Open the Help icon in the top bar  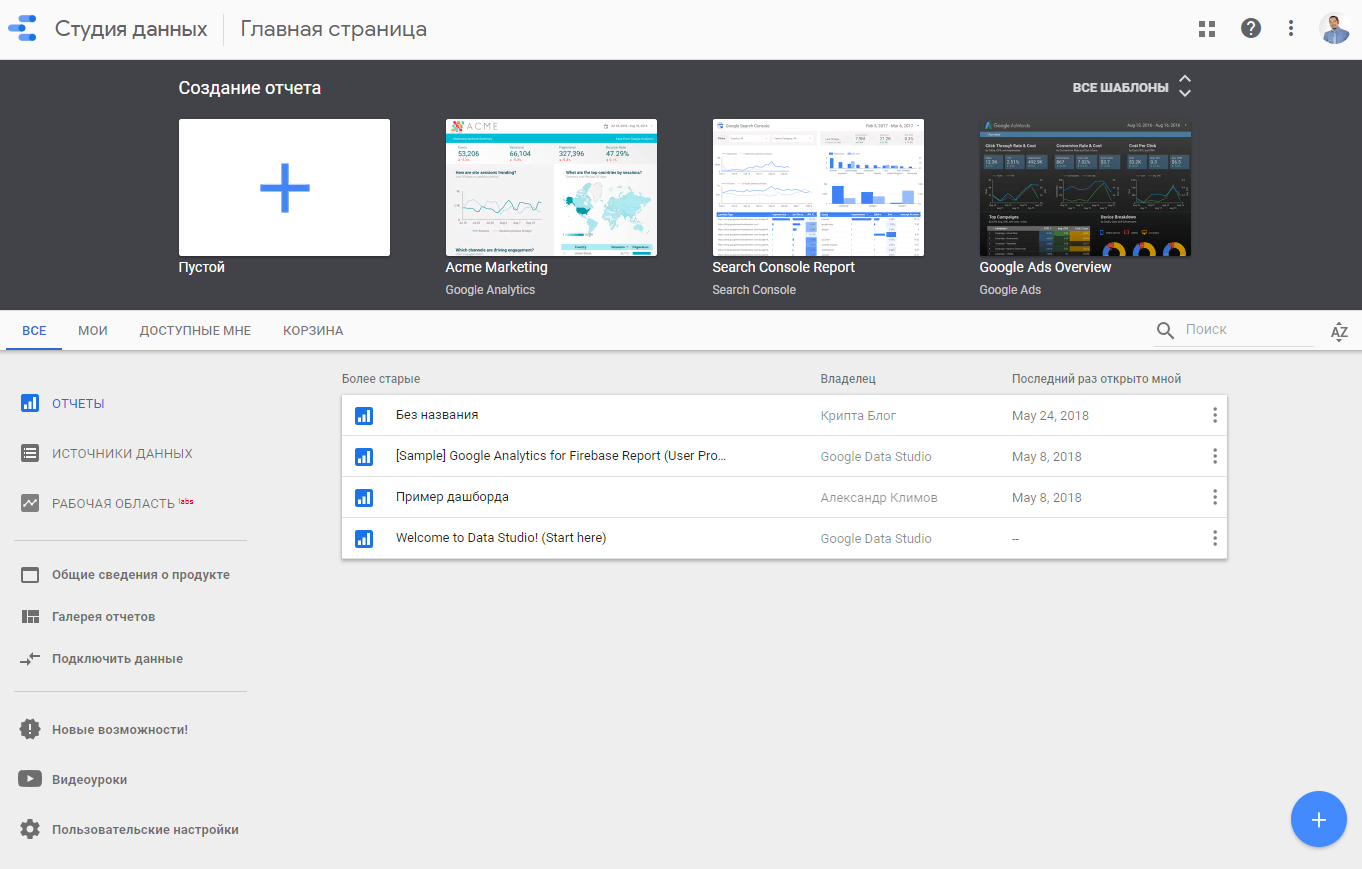click(1250, 28)
